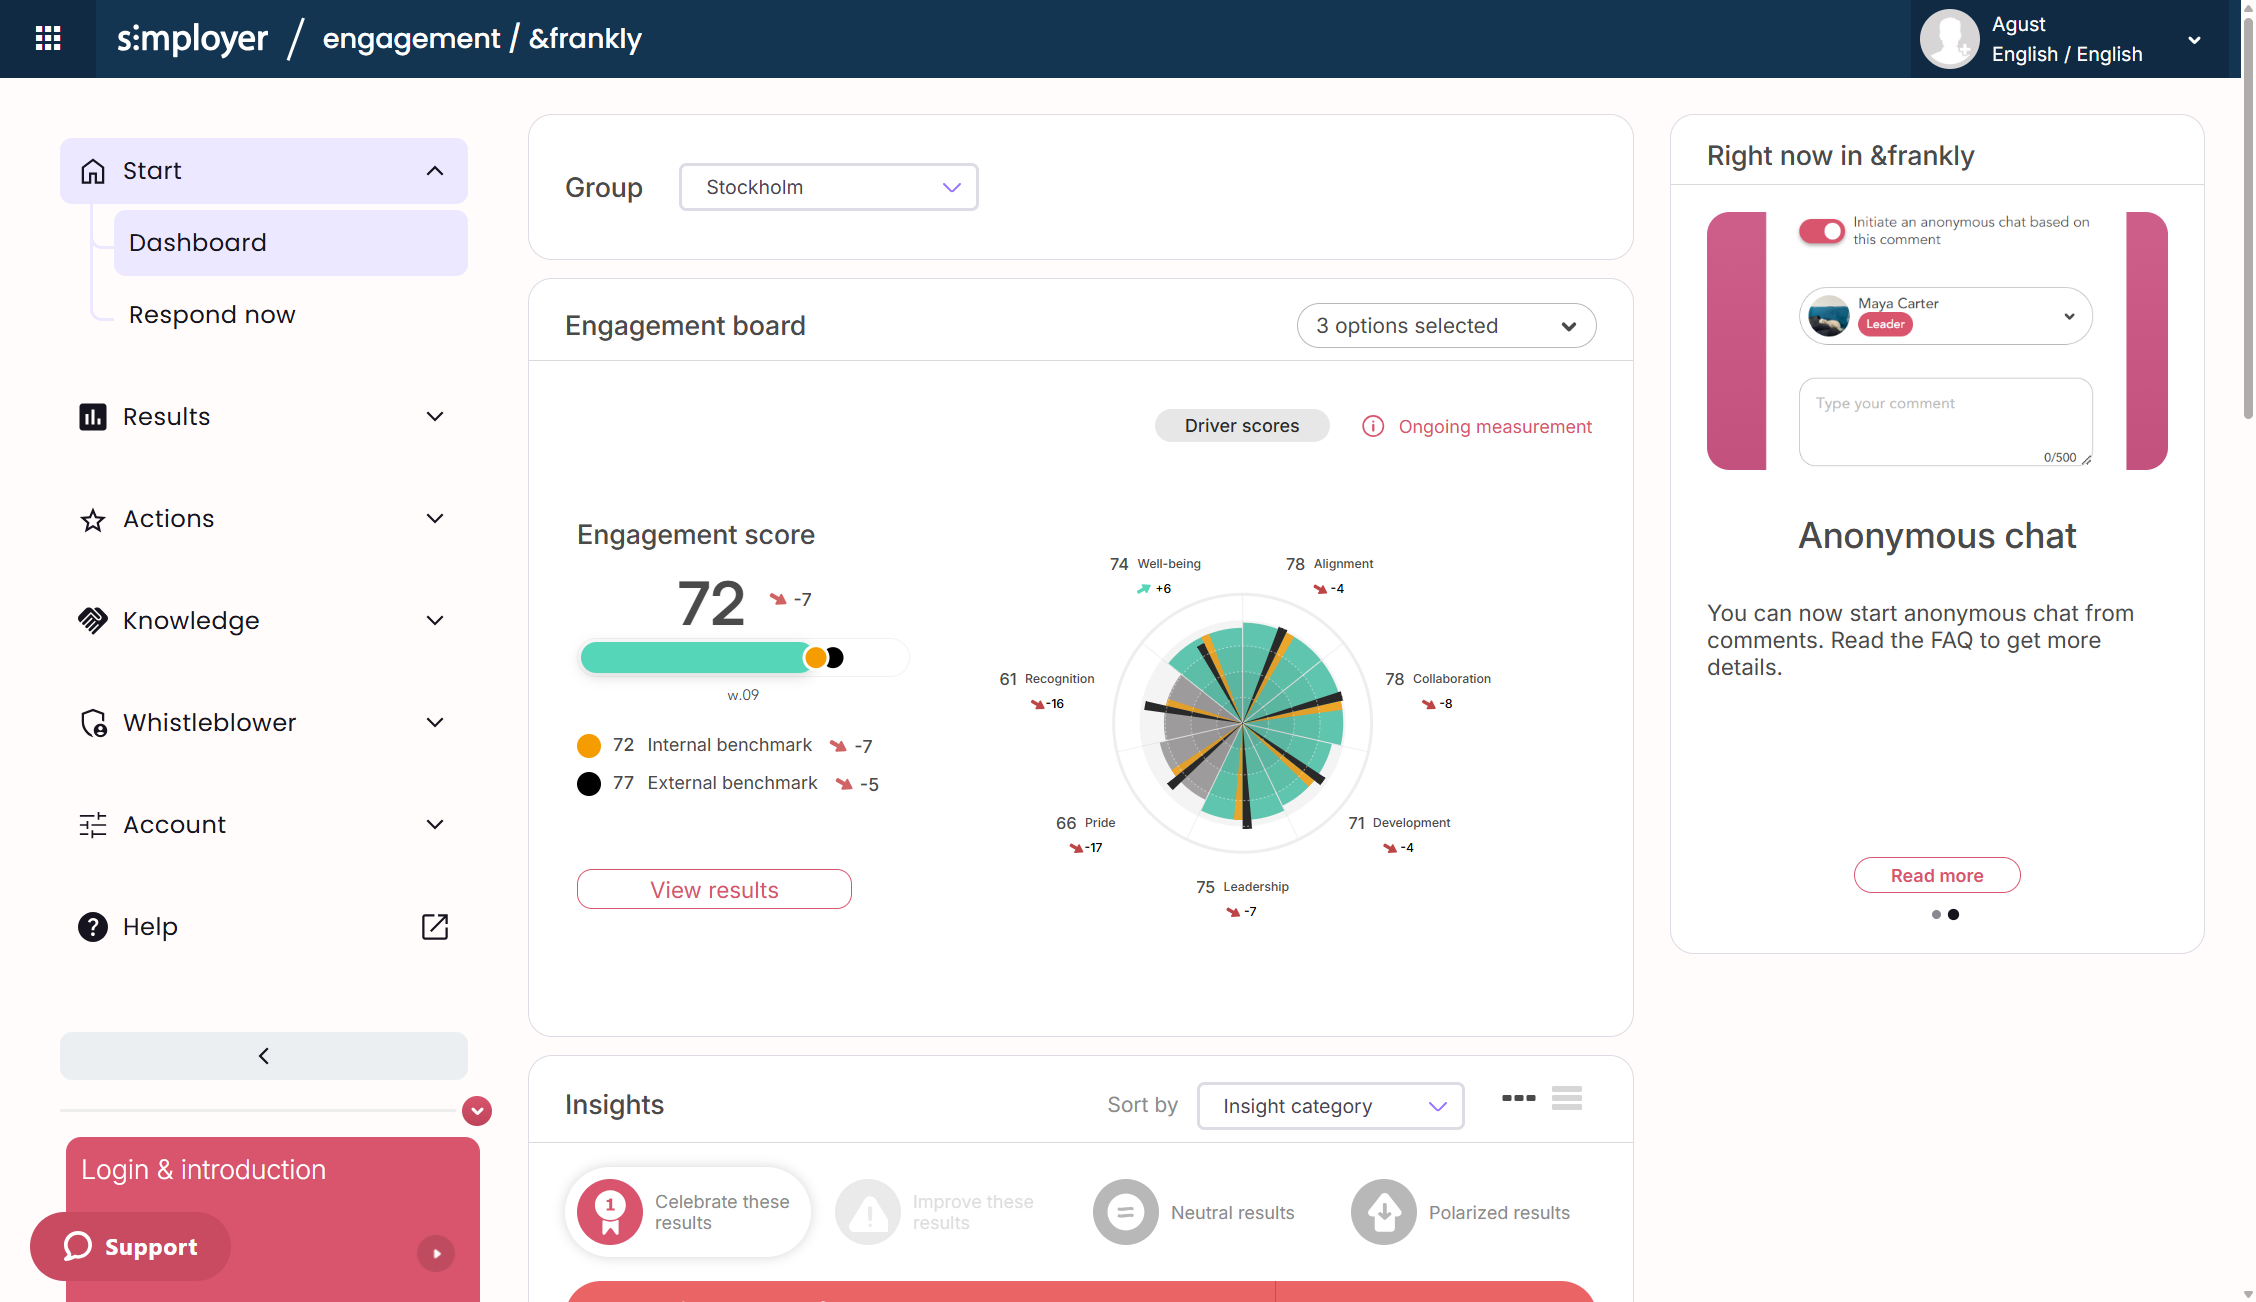Click Maya Carter profile picture
Viewport: 2256px width, 1302px height.
tap(1829, 316)
